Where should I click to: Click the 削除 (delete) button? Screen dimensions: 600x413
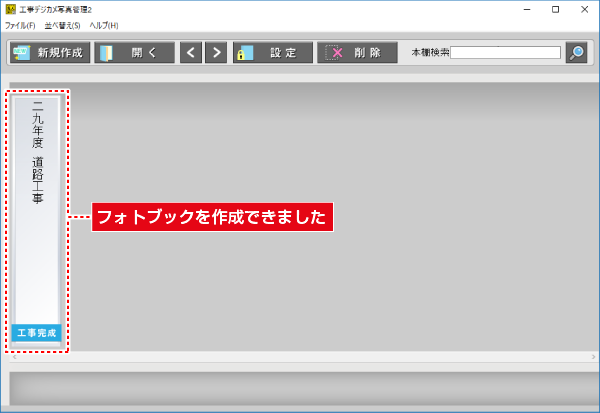click(x=357, y=52)
